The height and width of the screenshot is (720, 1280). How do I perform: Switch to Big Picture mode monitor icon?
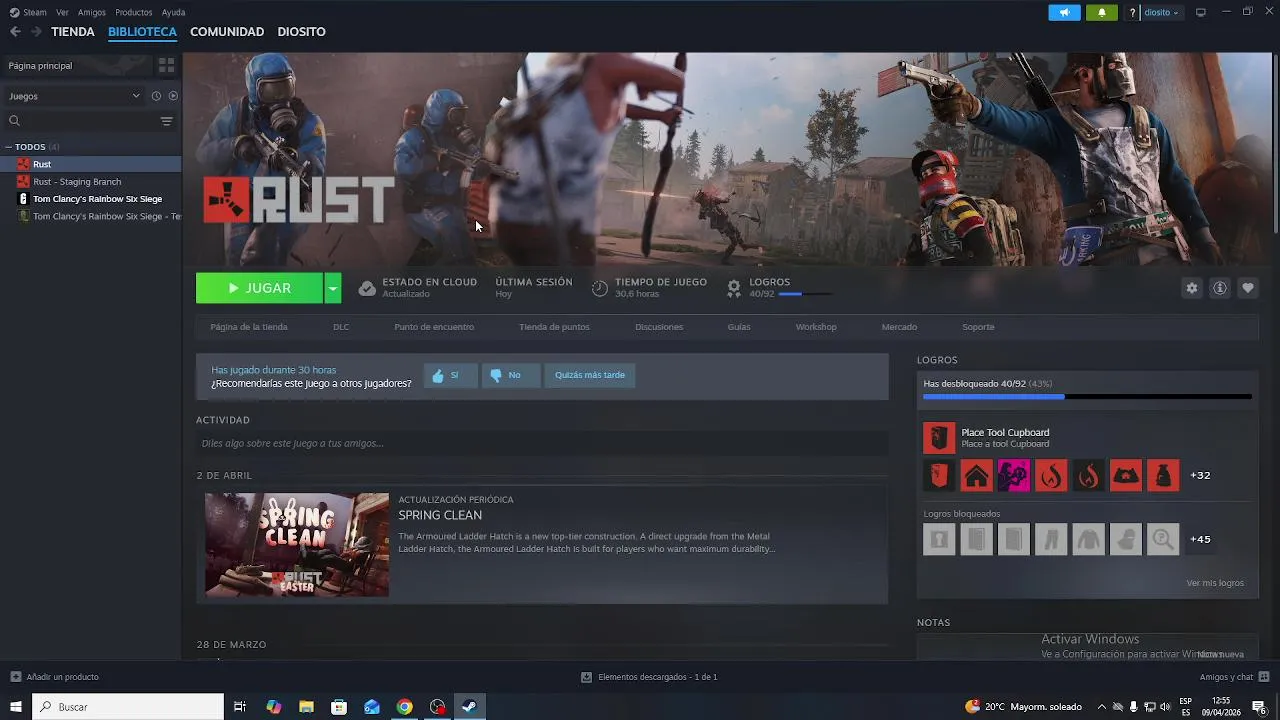pos(1201,12)
